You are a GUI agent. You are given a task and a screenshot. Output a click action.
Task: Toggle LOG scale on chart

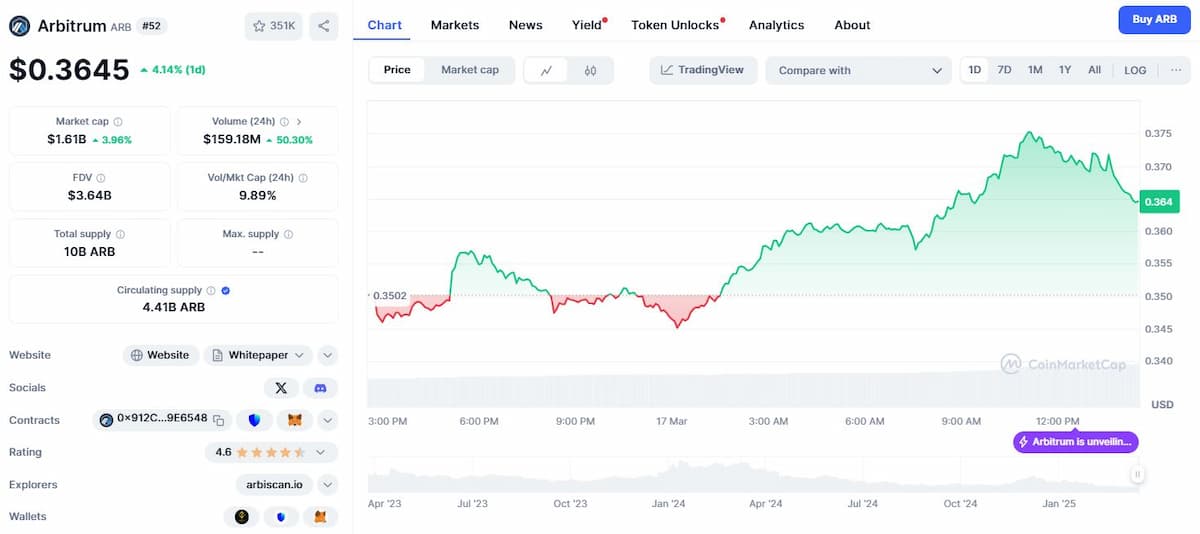(1135, 70)
